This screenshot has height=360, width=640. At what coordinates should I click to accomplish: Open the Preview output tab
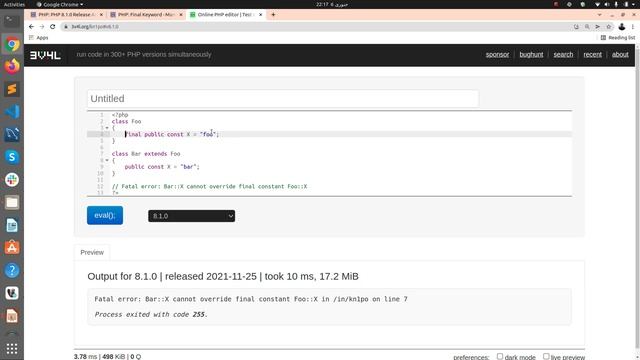[92, 252]
